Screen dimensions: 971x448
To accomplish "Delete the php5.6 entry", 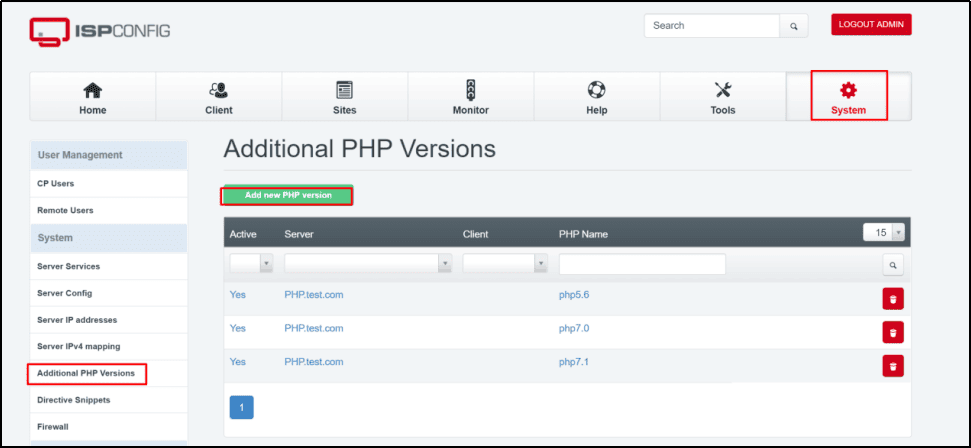I will (892, 298).
